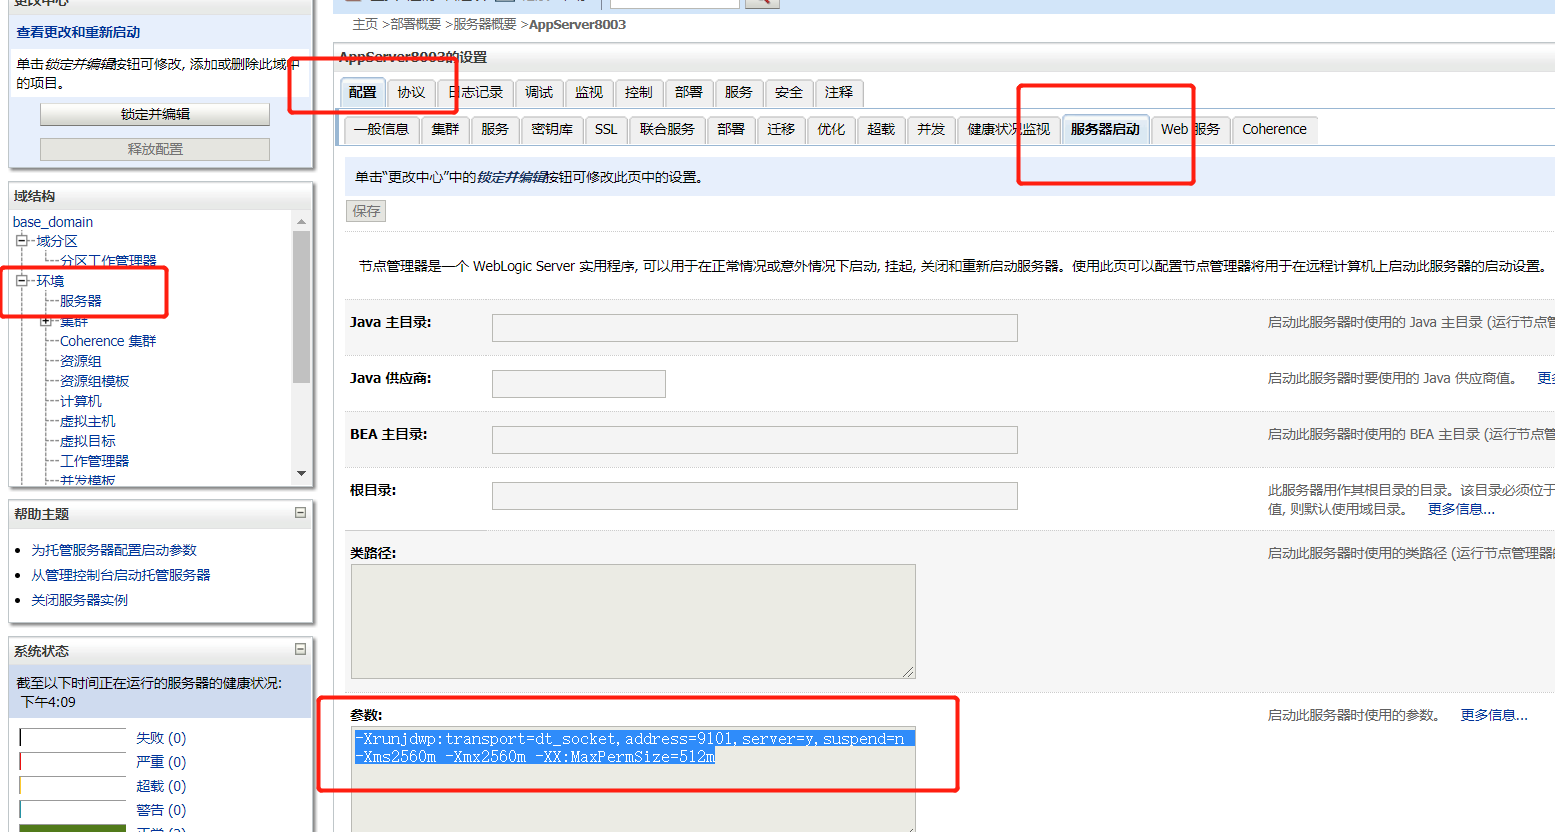The width and height of the screenshot is (1555, 832).
Task: Open 关闭服务器实例 help link
Action: click(80, 600)
